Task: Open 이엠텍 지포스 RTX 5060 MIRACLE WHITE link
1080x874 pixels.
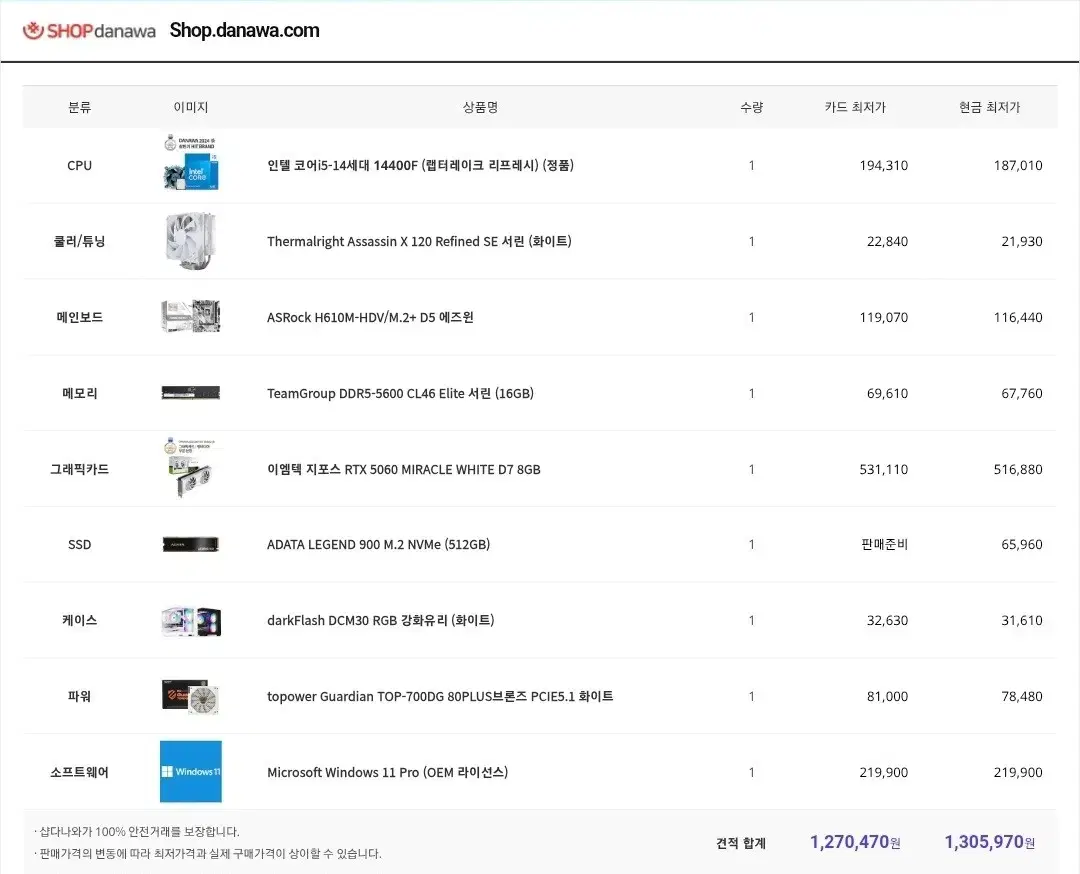Action: (x=404, y=469)
